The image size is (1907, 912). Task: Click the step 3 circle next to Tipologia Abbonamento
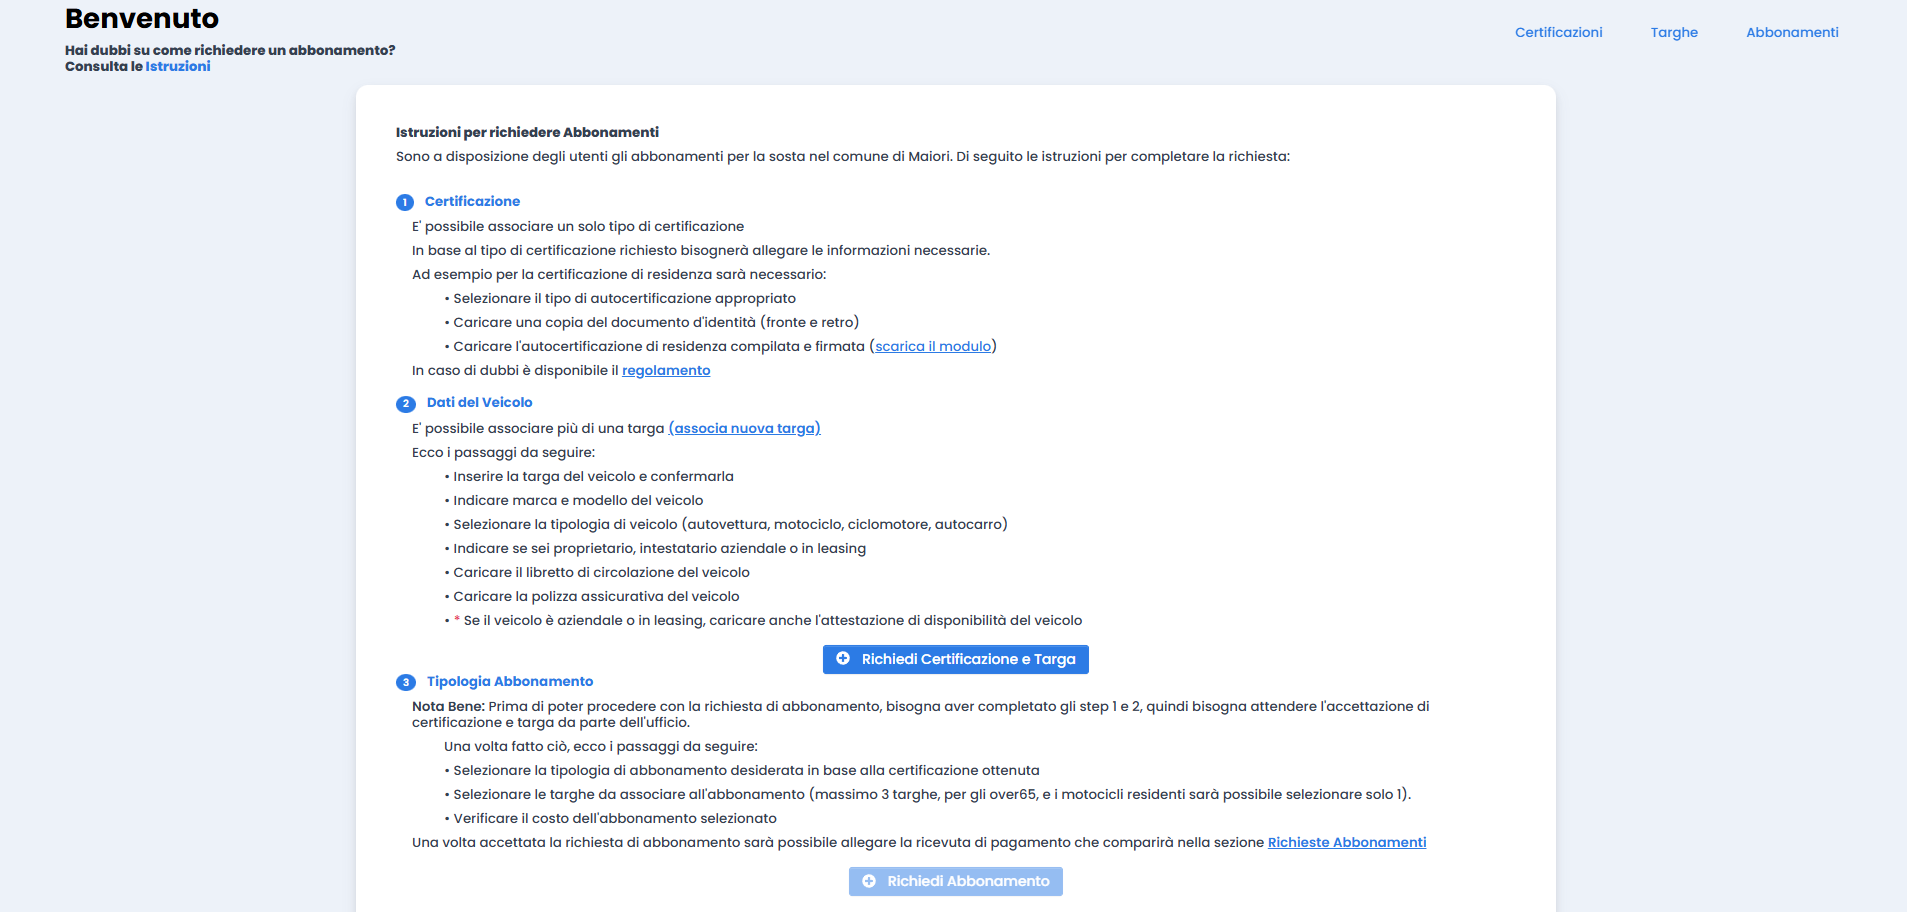click(x=405, y=681)
